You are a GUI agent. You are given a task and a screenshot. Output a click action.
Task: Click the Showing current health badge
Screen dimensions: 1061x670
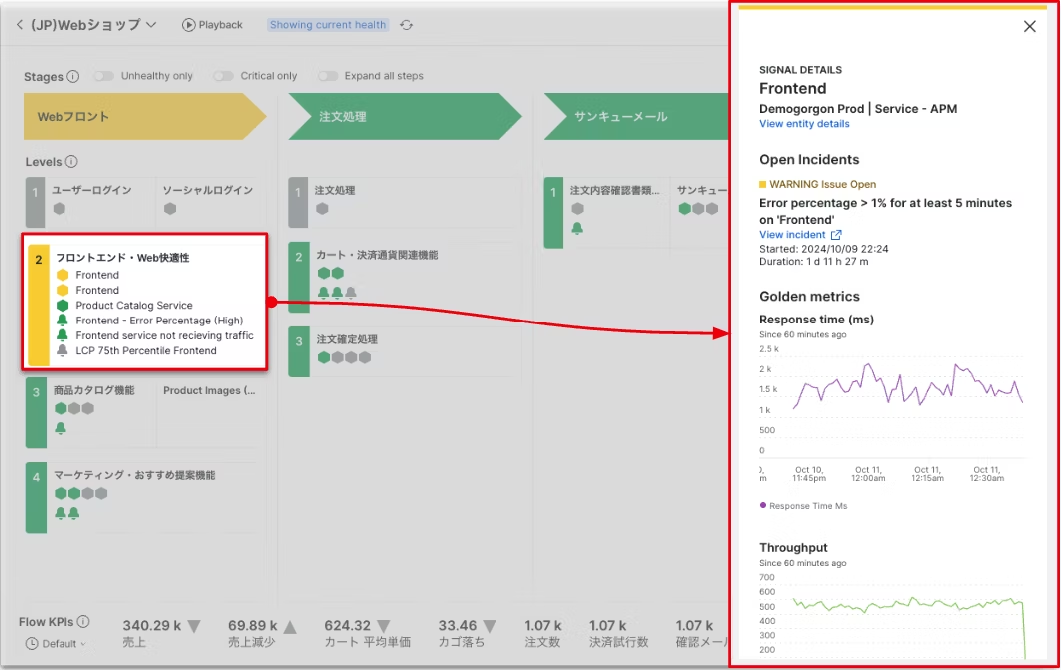pyautogui.click(x=328, y=25)
